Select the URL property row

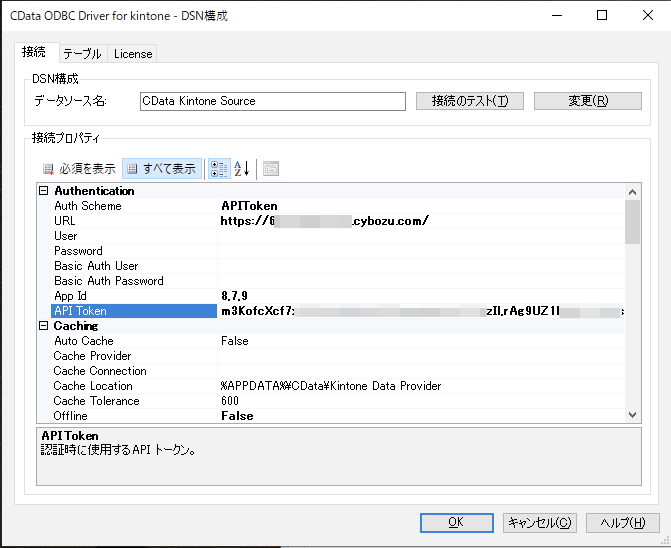337,221
